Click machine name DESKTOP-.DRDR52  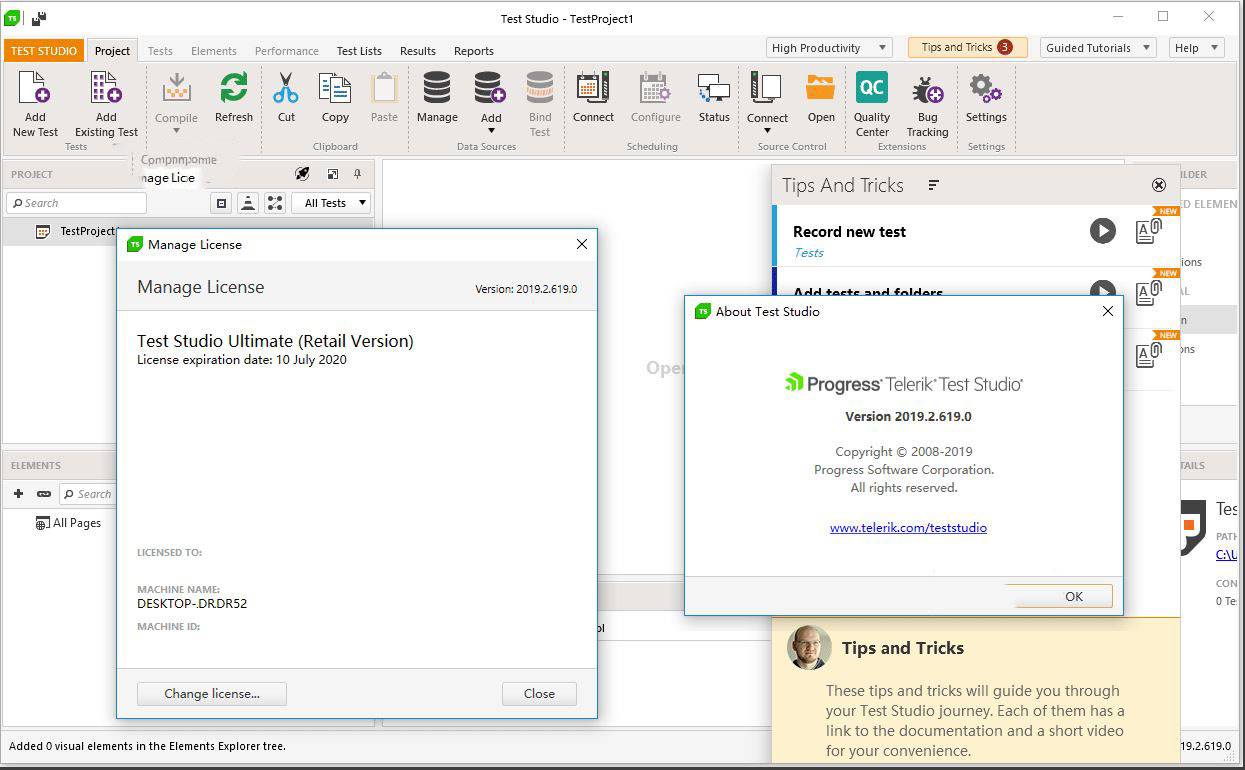(192, 604)
